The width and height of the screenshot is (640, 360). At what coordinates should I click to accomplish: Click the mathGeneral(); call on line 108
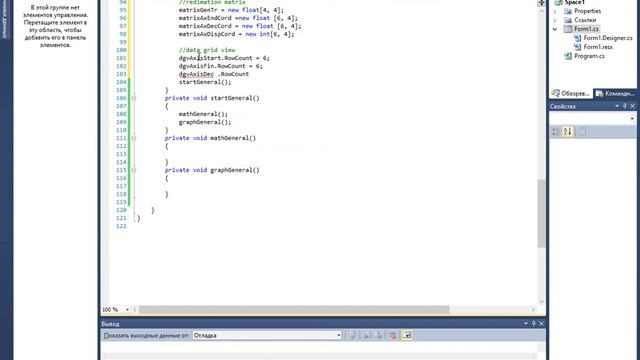(x=203, y=114)
